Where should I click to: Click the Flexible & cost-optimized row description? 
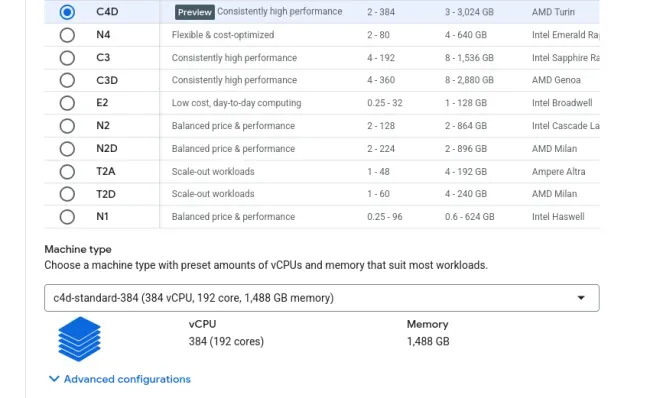point(223,35)
